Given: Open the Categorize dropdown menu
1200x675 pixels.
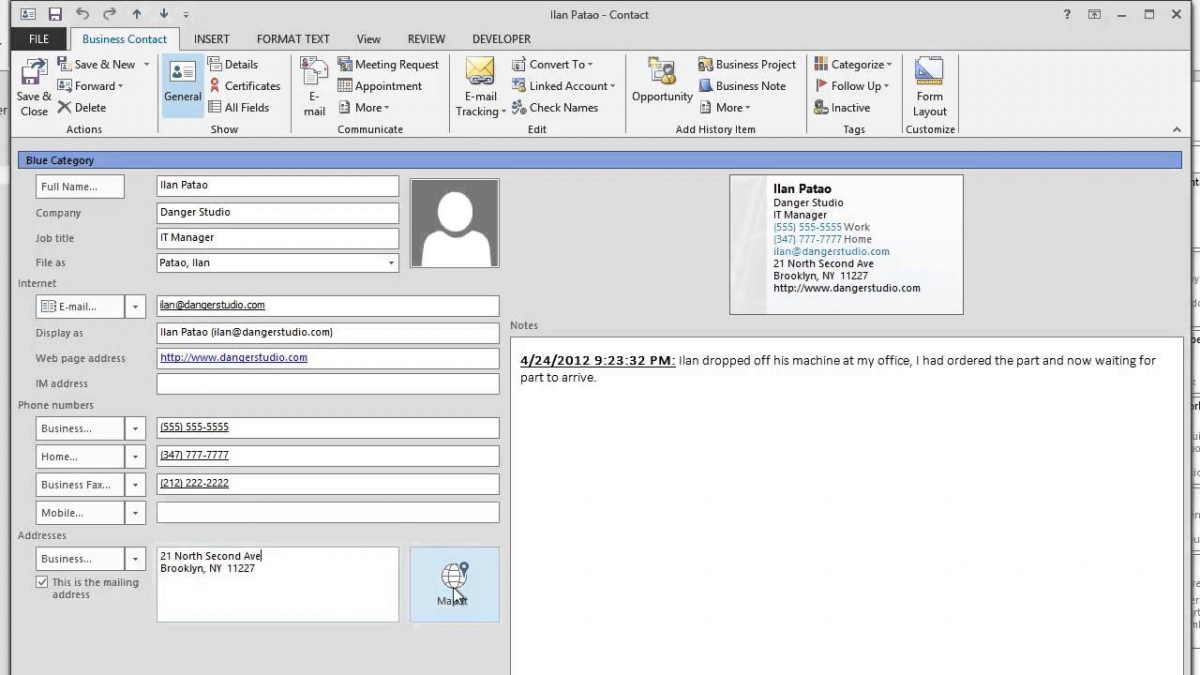Looking at the screenshot, I should (853, 64).
